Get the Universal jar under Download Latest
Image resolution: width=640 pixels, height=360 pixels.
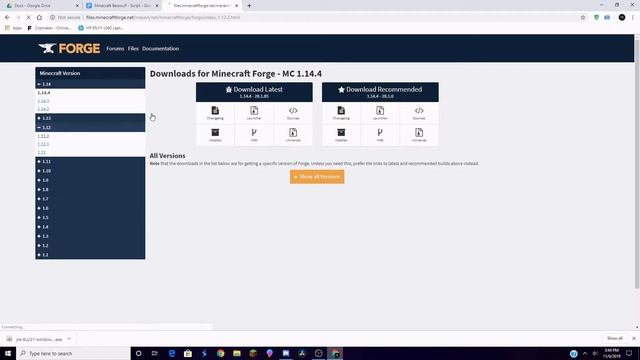coord(293,135)
